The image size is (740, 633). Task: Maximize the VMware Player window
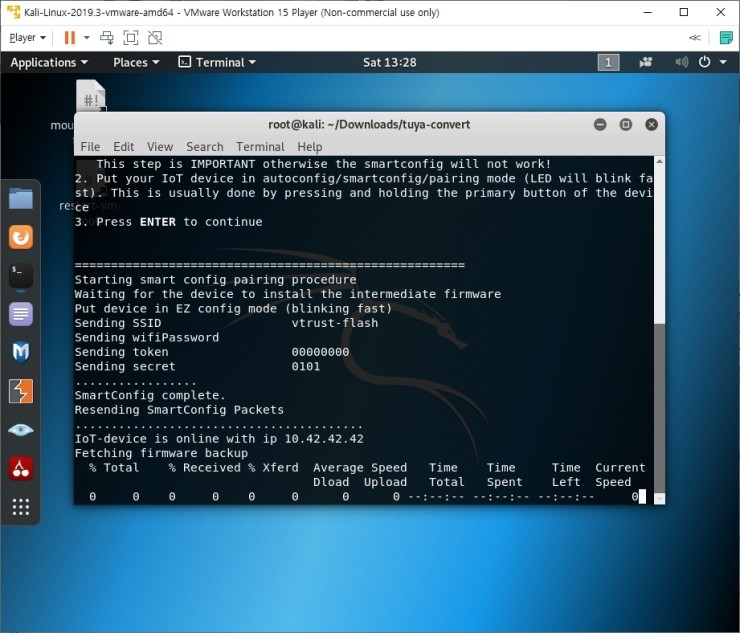point(684,12)
